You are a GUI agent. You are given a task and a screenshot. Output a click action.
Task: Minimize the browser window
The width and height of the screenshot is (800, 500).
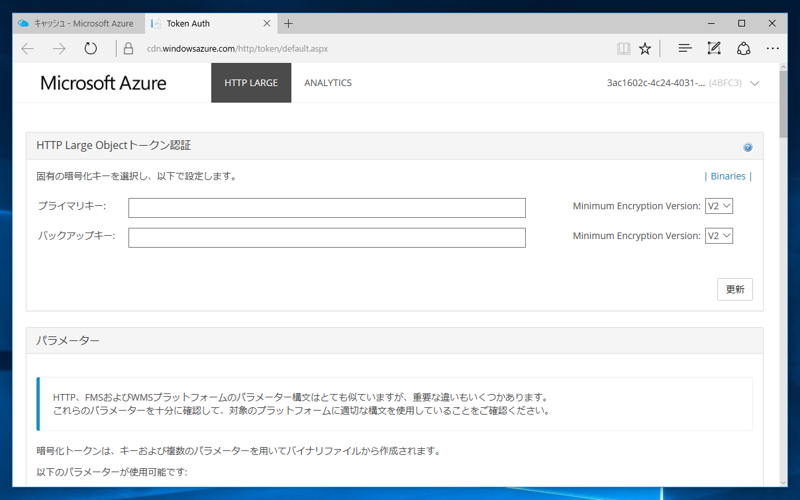pos(711,23)
